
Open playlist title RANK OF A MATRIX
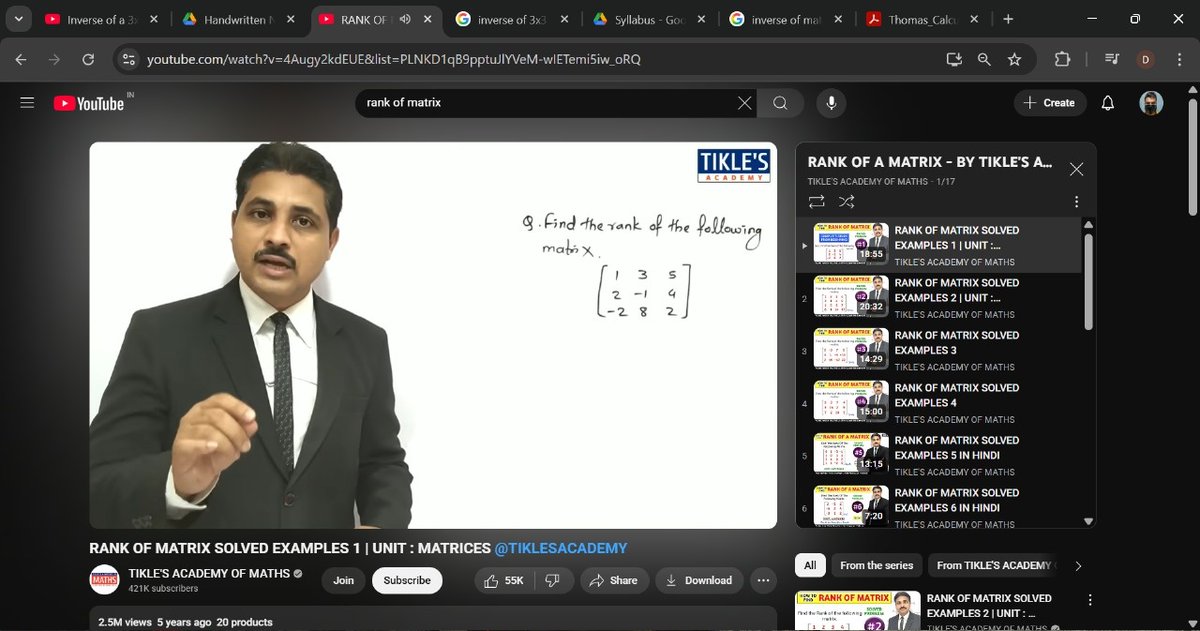pos(929,162)
